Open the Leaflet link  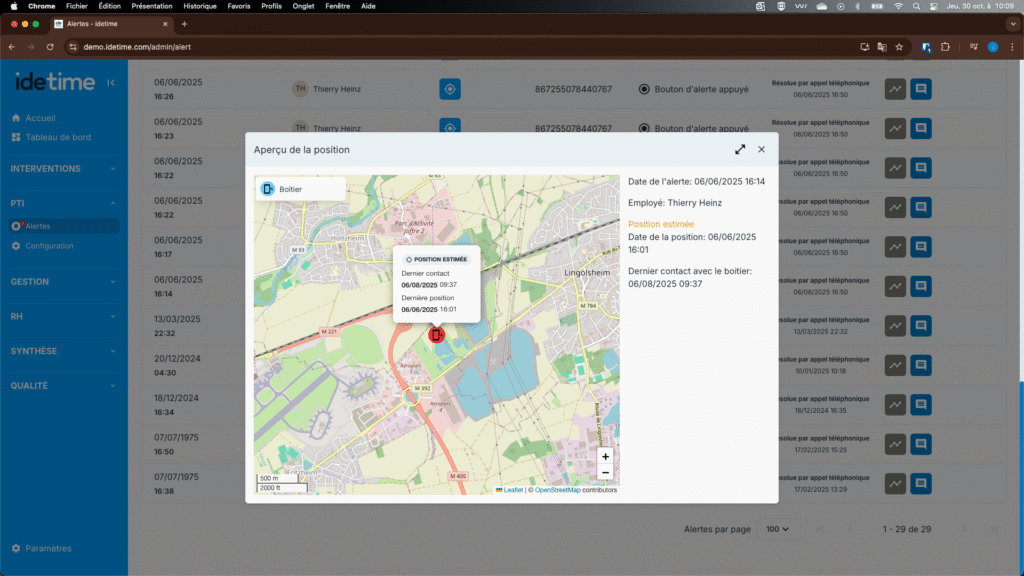coord(512,490)
